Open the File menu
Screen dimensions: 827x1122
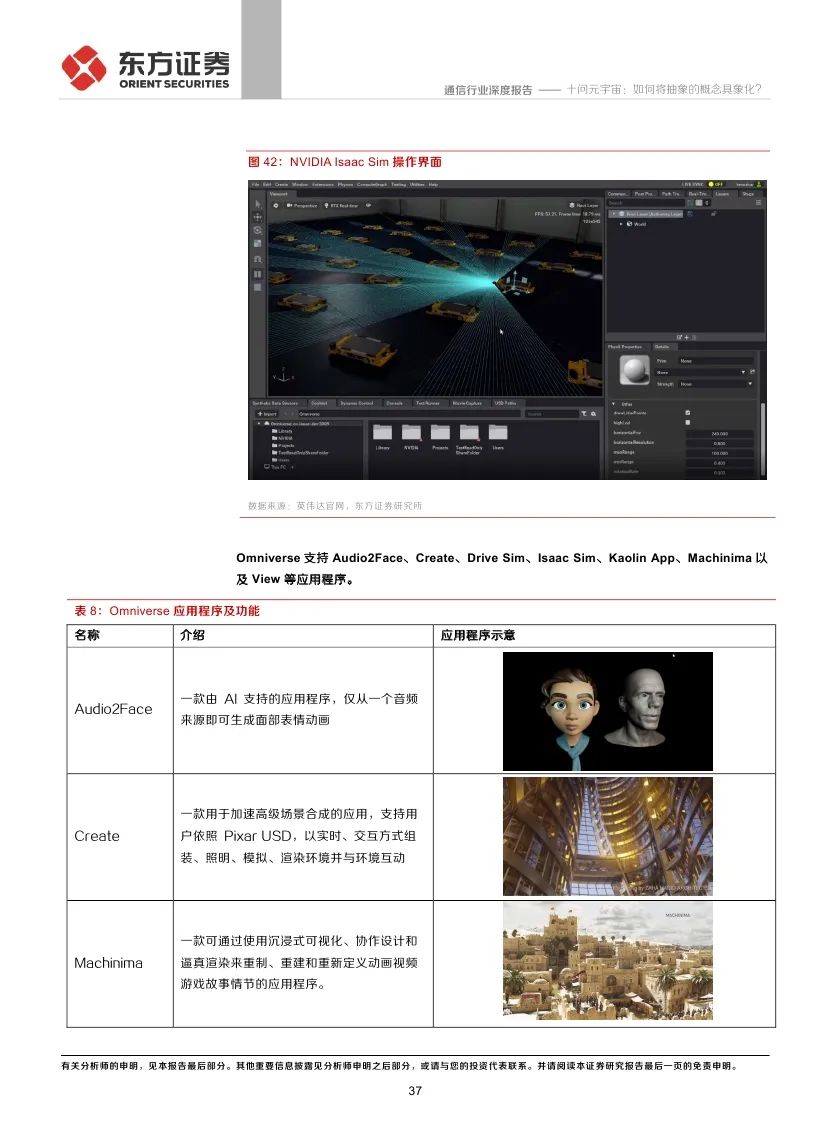[255, 185]
